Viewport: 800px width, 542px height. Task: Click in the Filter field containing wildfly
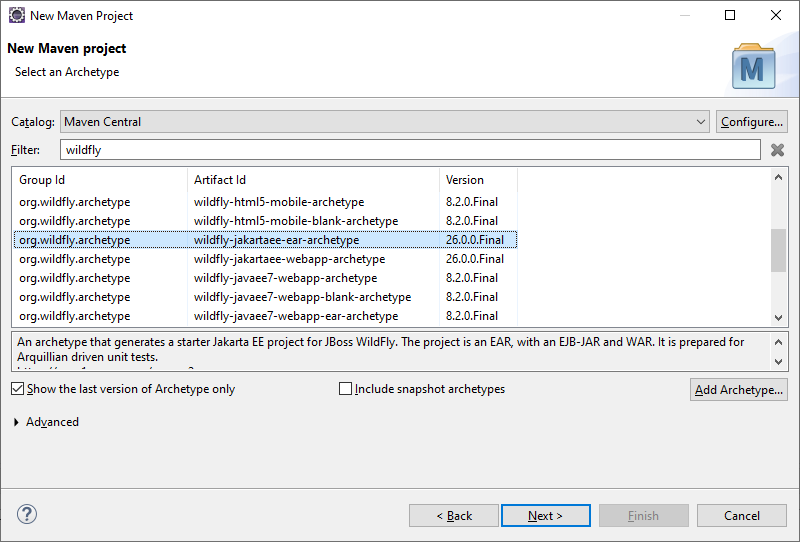click(410, 150)
